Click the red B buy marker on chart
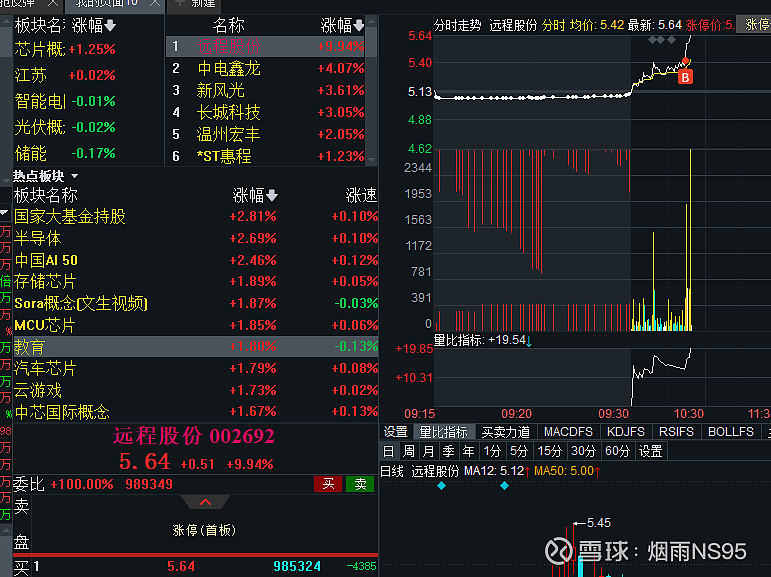The height and width of the screenshot is (577, 771). coord(685,77)
